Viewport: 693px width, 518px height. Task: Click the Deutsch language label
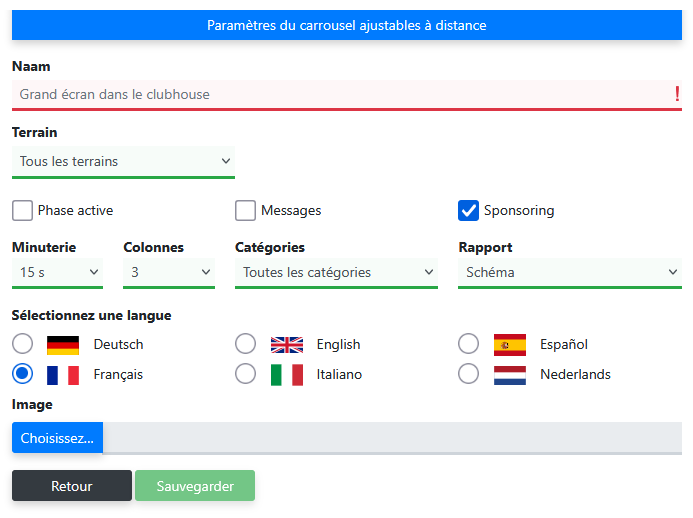[x=118, y=344]
